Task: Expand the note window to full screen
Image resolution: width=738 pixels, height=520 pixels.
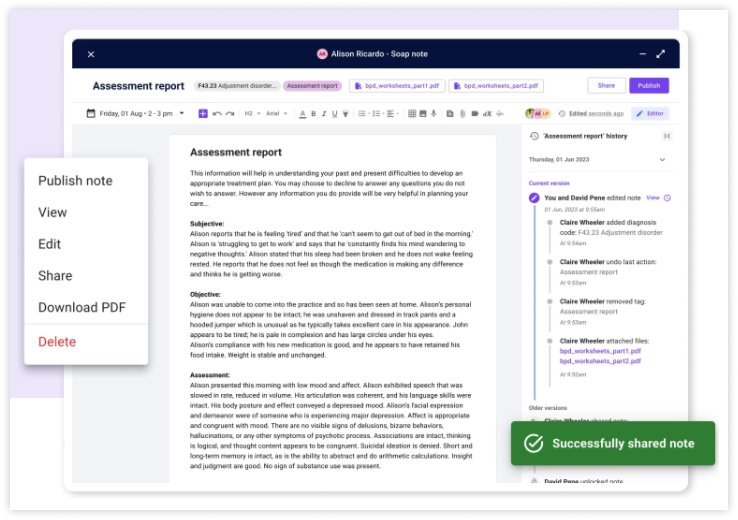Action: [x=660, y=54]
